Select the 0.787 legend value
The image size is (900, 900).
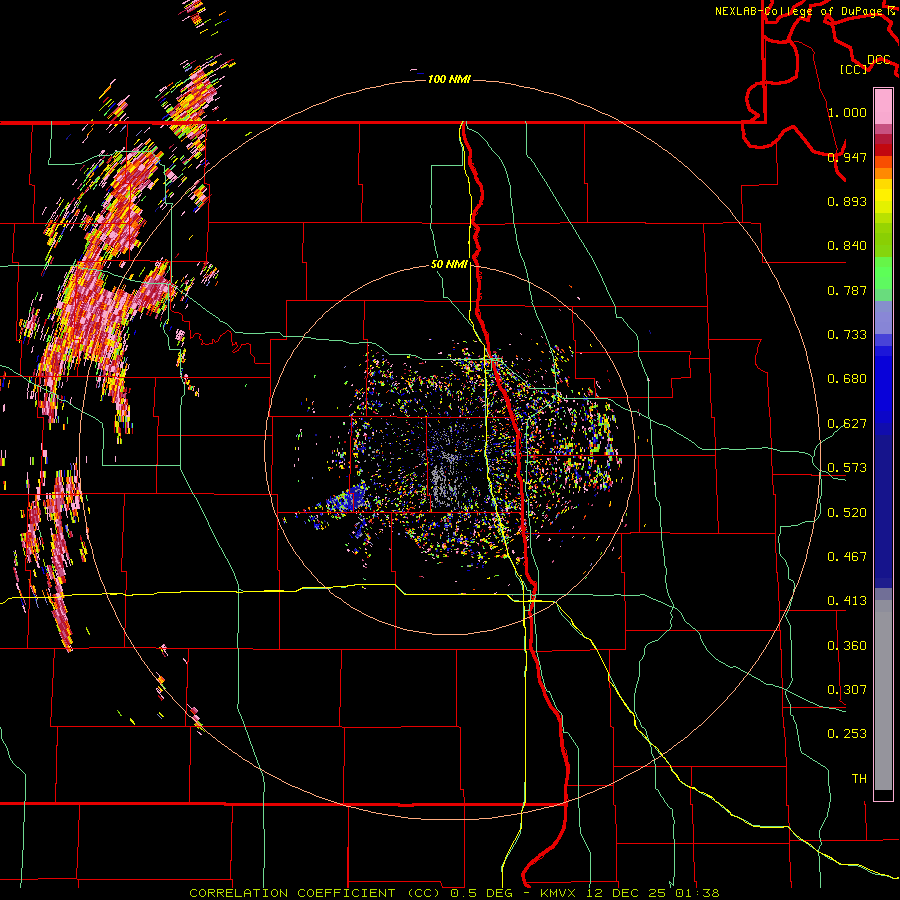click(847, 290)
